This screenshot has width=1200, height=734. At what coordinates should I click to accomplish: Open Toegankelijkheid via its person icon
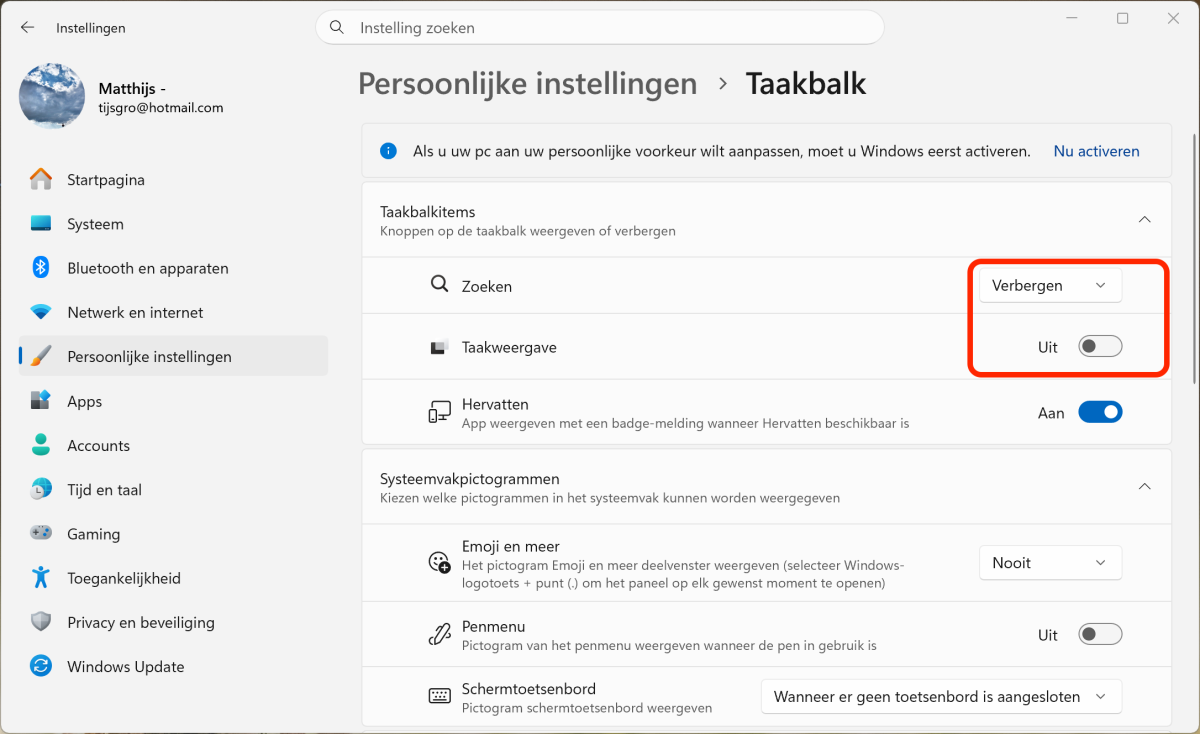tap(41, 578)
